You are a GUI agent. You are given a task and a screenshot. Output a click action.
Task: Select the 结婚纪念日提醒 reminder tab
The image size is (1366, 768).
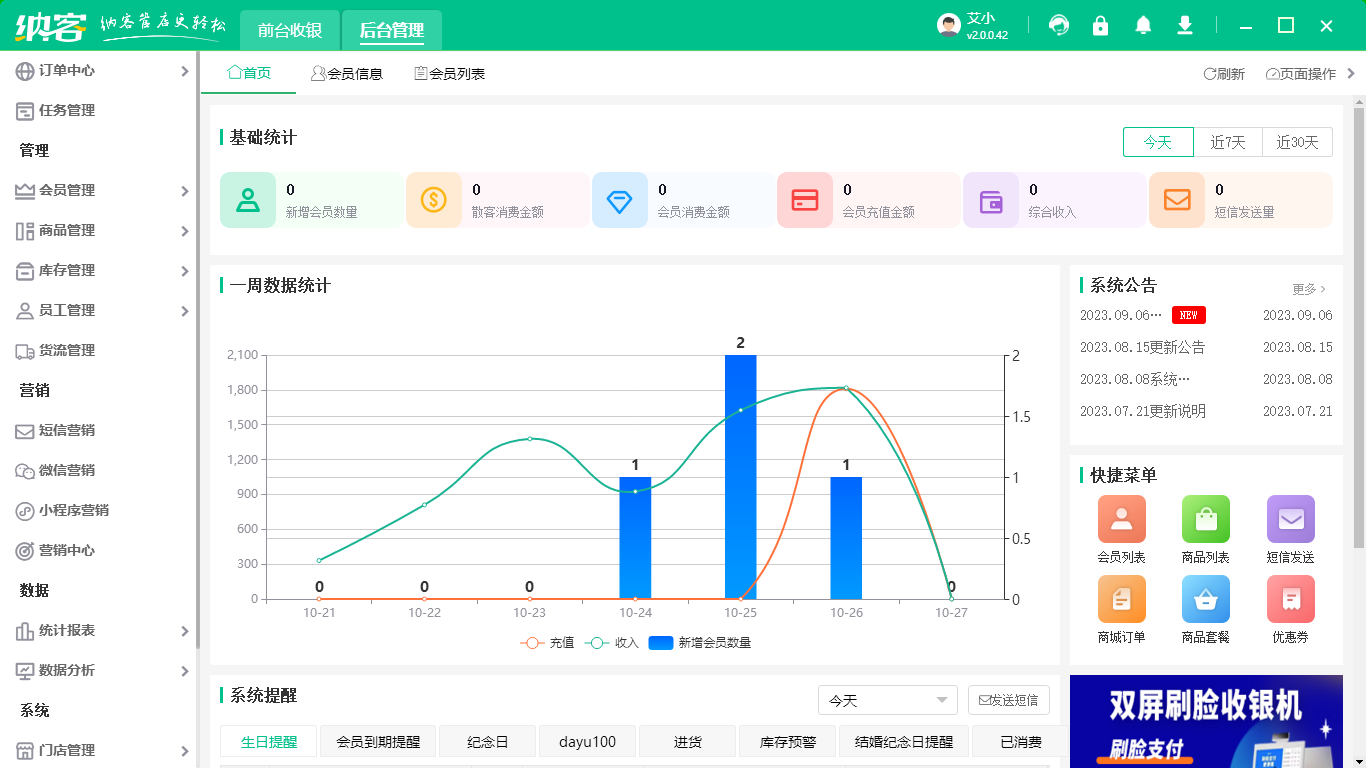coord(904,742)
